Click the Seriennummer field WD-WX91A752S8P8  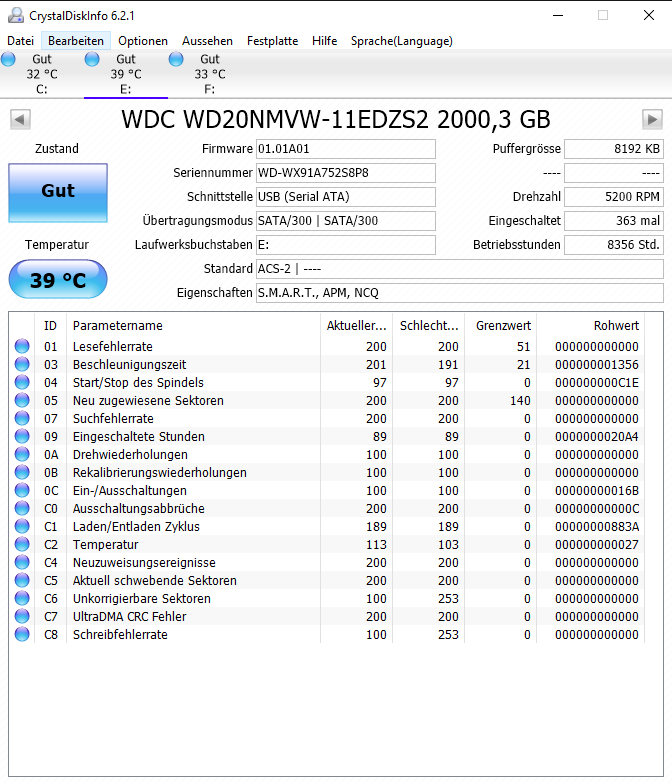[345, 173]
